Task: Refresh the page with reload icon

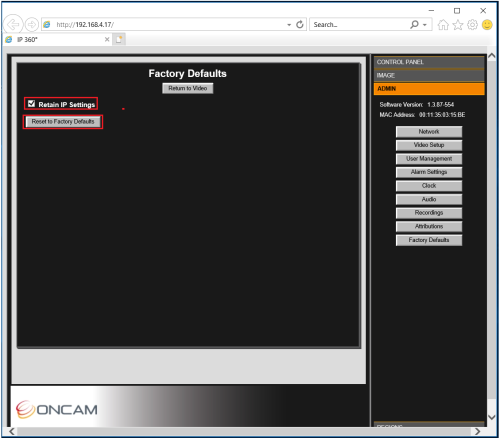Action: click(x=300, y=24)
